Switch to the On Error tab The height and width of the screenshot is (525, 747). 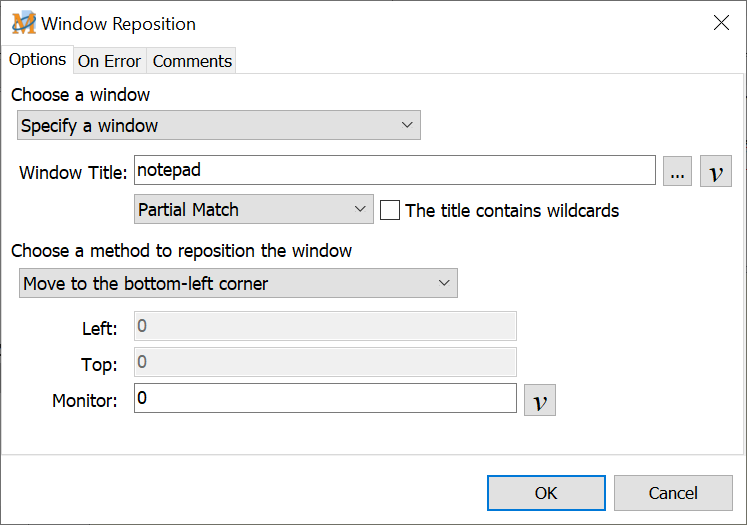[x=109, y=61]
